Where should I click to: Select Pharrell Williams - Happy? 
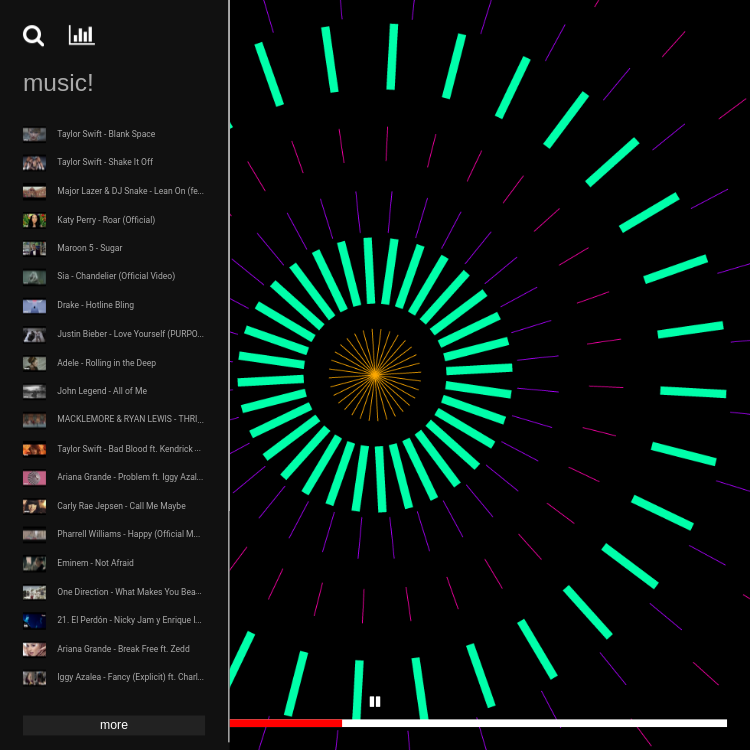pyautogui.click(x=129, y=534)
